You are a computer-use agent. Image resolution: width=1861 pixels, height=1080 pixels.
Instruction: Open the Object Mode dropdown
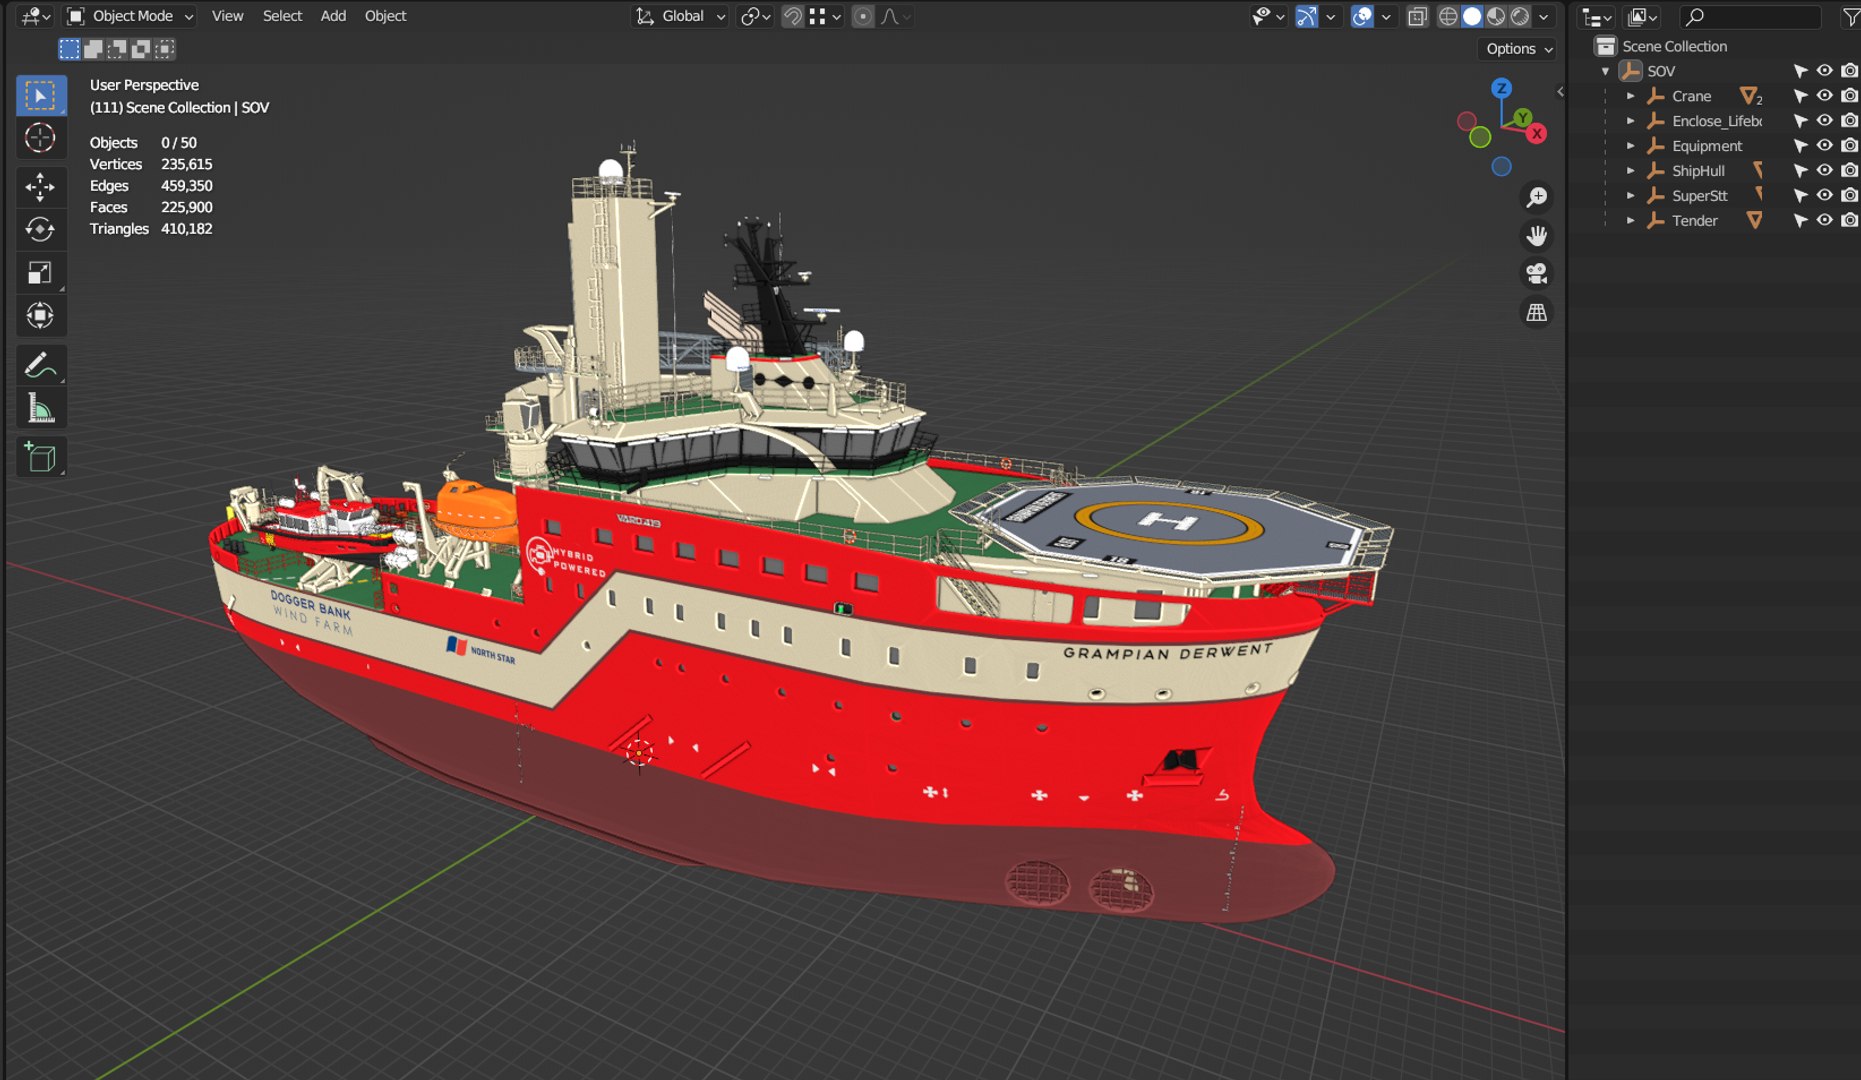[131, 17]
